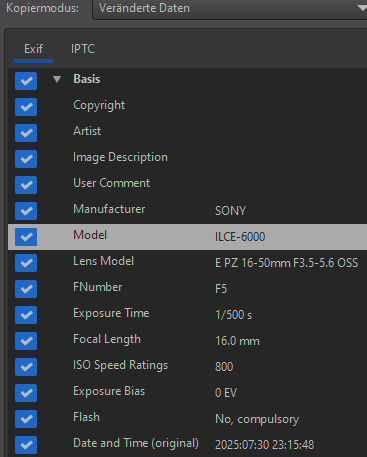Uncheck the FNumber checkbox

(26, 289)
